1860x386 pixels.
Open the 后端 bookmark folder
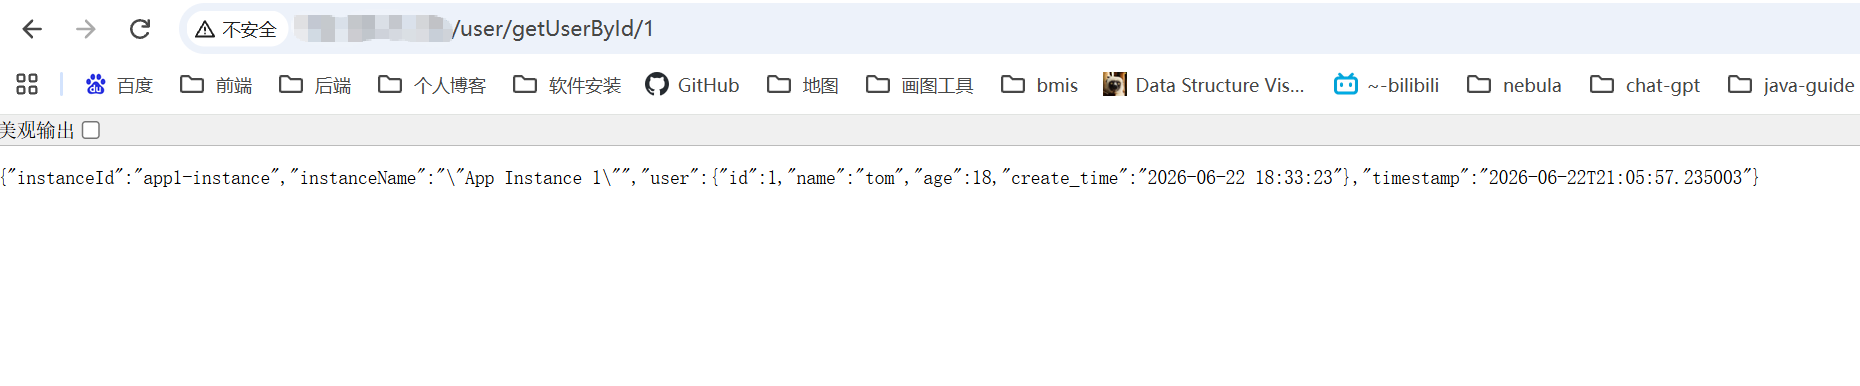pos(315,85)
